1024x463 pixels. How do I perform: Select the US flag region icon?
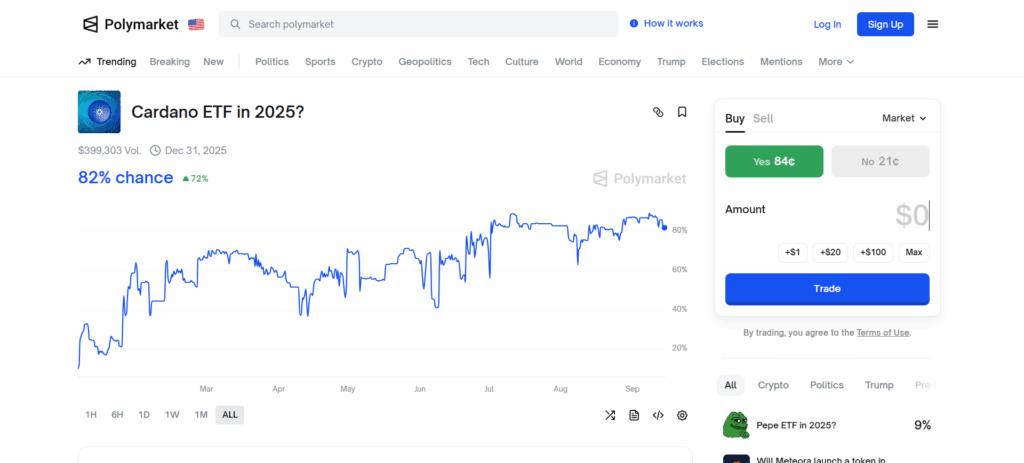pos(196,25)
